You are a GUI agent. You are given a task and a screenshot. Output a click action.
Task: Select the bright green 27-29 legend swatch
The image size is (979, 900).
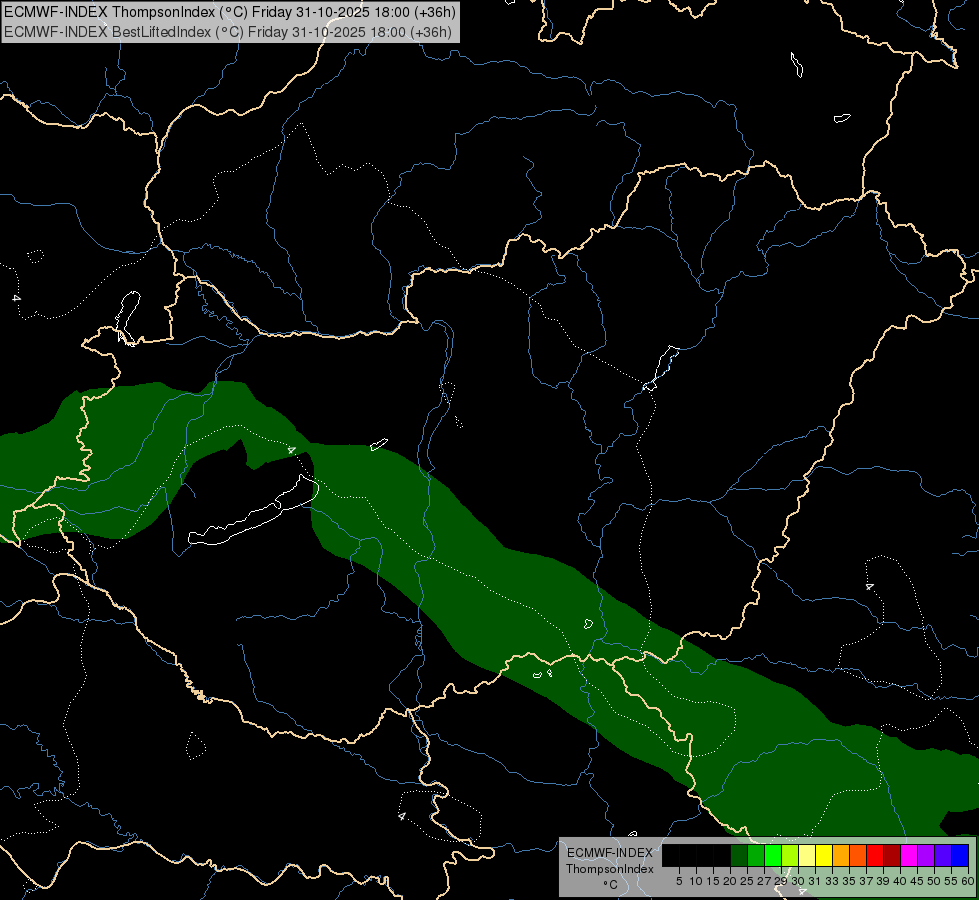click(773, 855)
